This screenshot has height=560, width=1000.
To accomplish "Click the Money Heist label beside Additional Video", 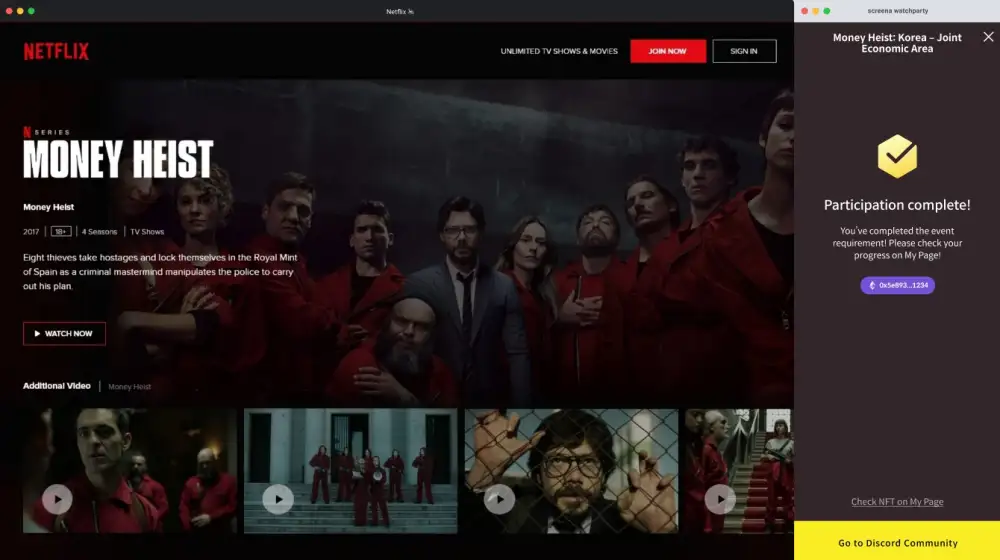I will pyautogui.click(x=130, y=387).
